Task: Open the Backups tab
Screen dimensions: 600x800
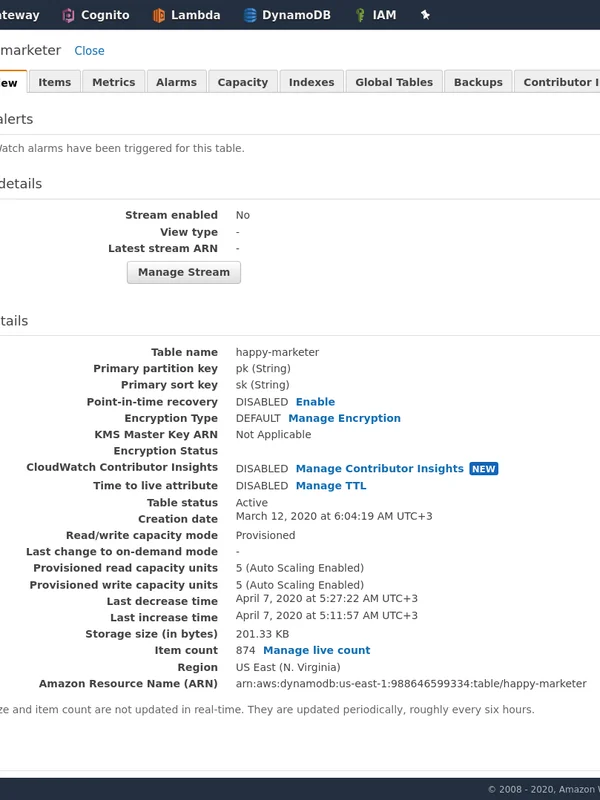Action: pos(477,82)
